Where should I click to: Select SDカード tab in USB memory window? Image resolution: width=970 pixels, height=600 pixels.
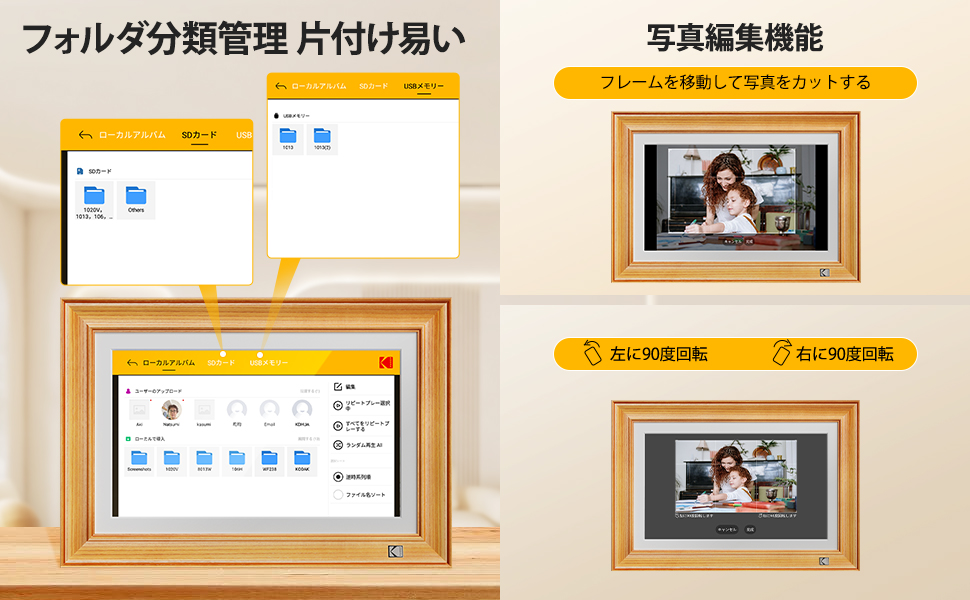374,86
